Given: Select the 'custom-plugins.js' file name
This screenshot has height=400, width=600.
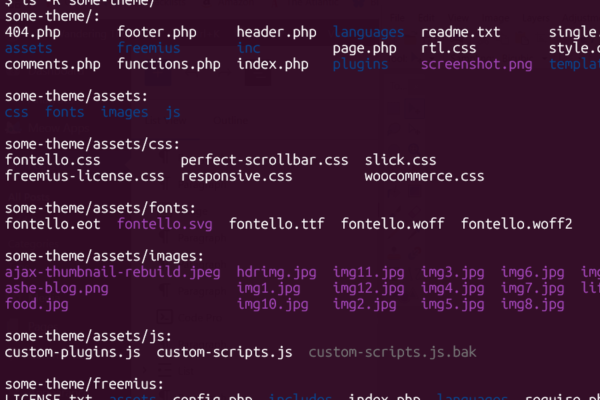Looking at the screenshot, I should [x=72, y=353].
